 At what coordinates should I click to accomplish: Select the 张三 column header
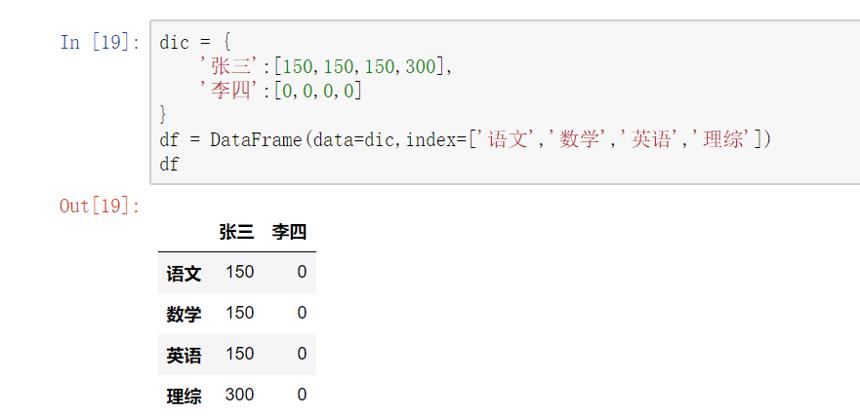point(236,232)
